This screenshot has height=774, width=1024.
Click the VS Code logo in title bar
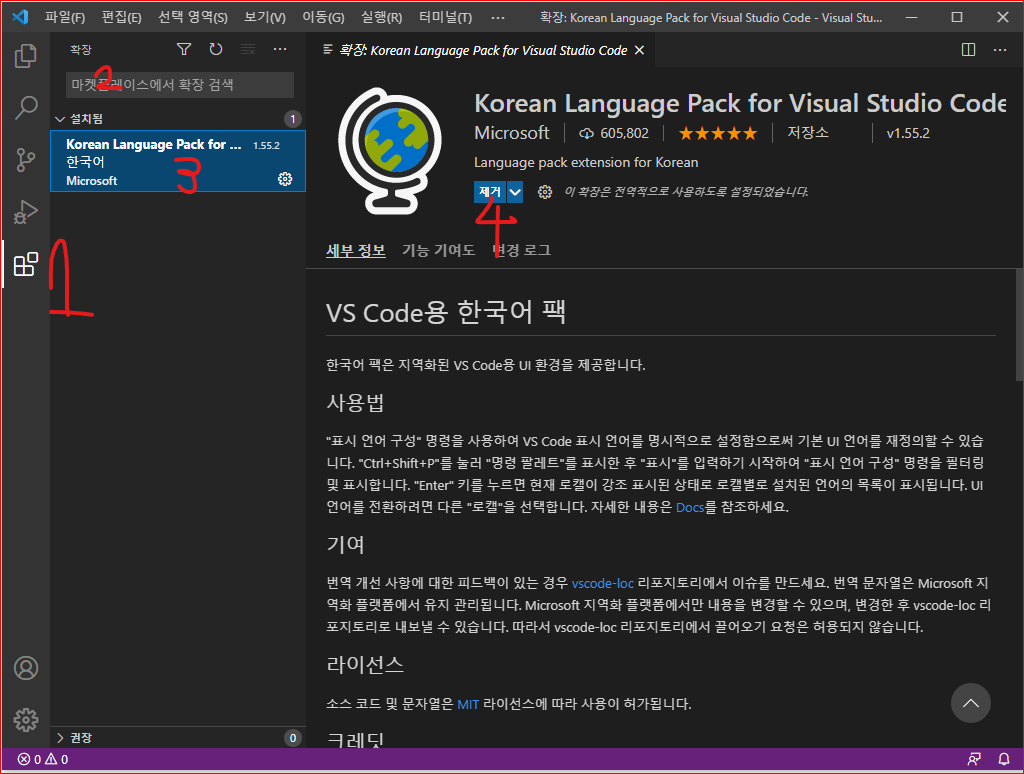pos(20,16)
